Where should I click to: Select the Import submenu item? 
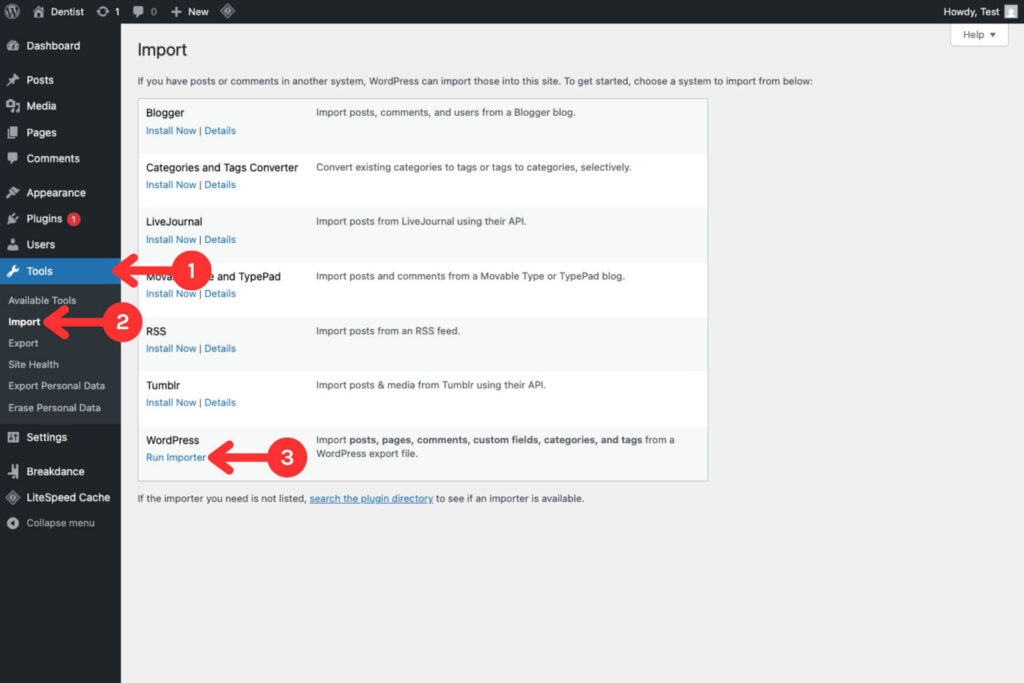[x=24, y=322]
